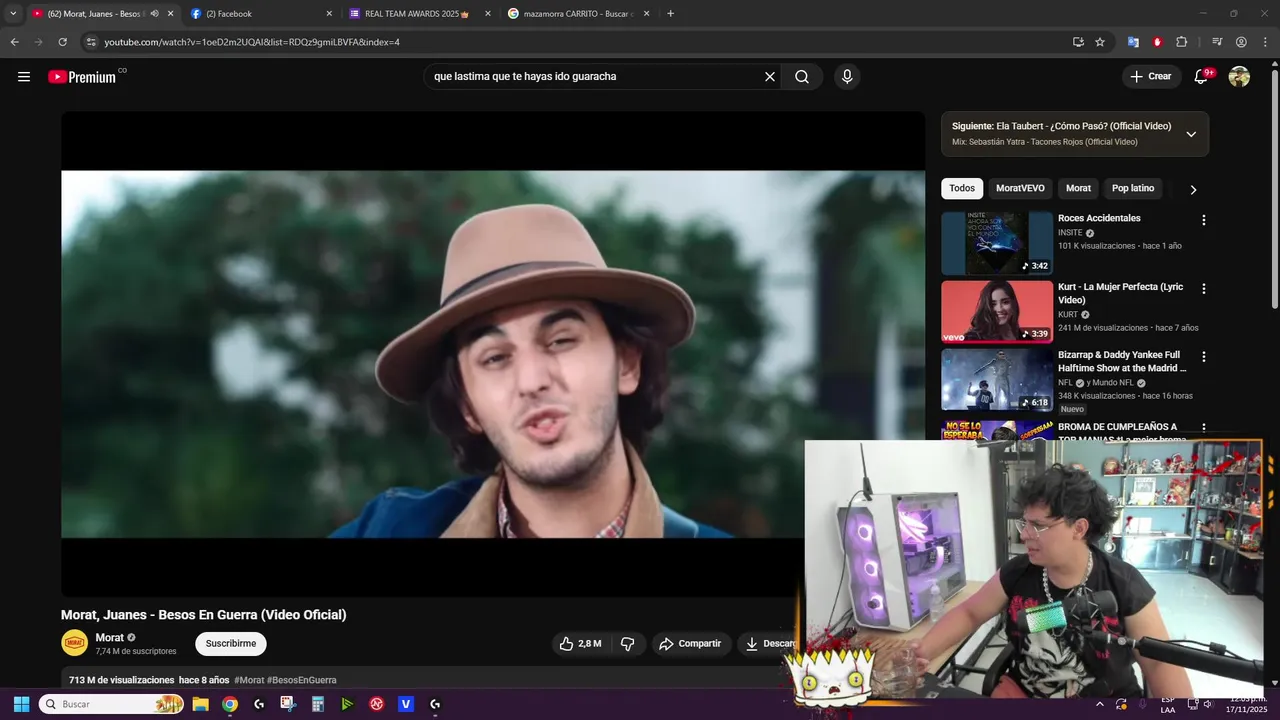Install the page as app from address bar
The height and width of the screenshot is (720, 1280).
[x=1078, y=42]
